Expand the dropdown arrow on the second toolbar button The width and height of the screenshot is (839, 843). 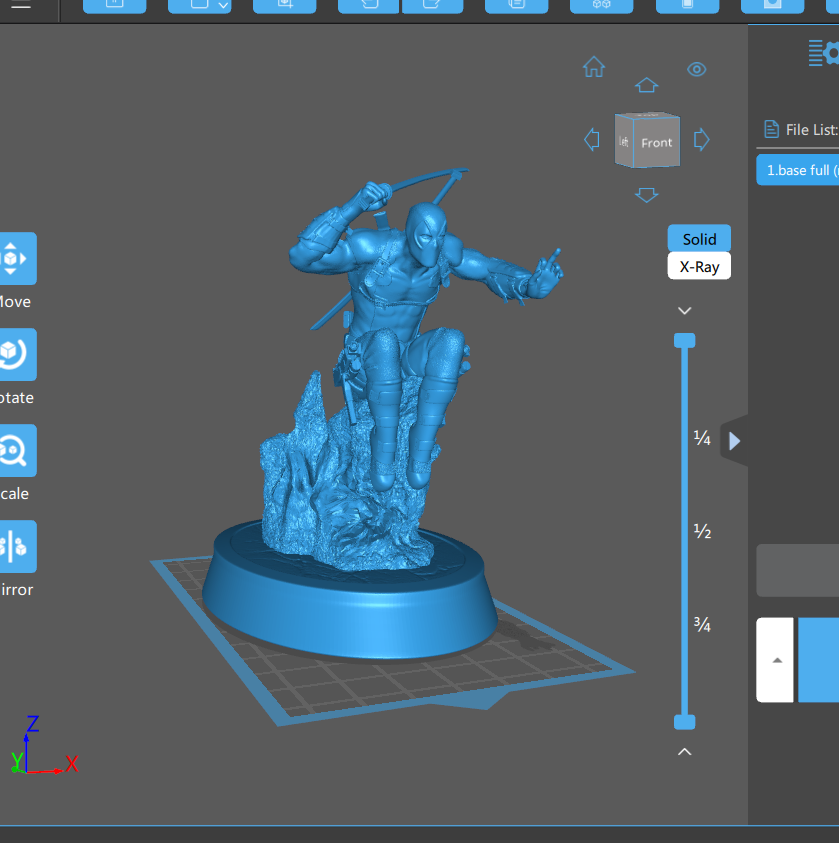coord(224,6)
